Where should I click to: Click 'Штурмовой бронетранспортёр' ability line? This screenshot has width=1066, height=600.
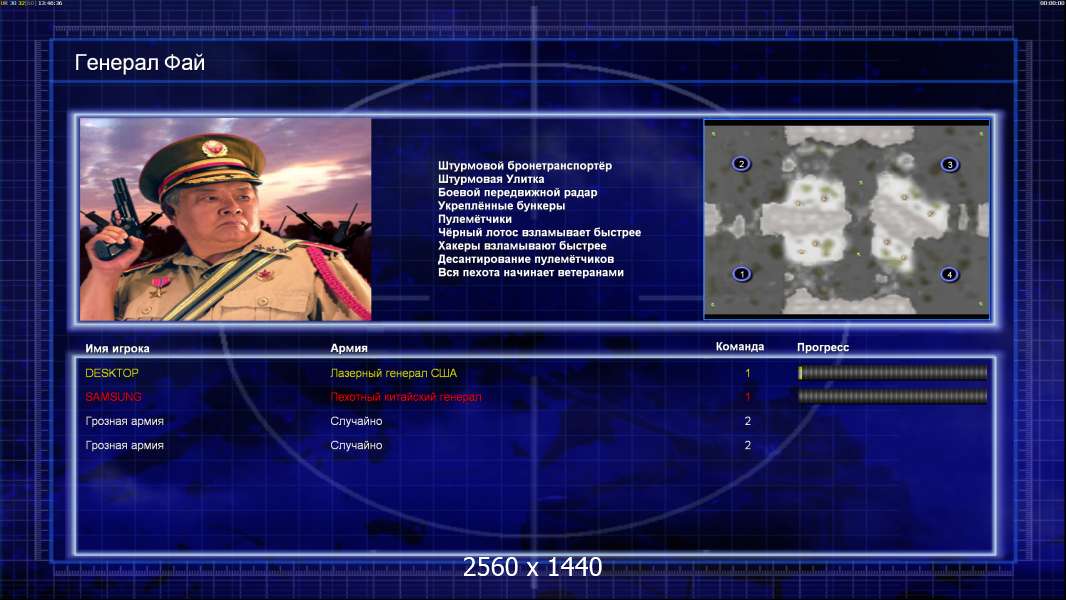coord(525,166)
